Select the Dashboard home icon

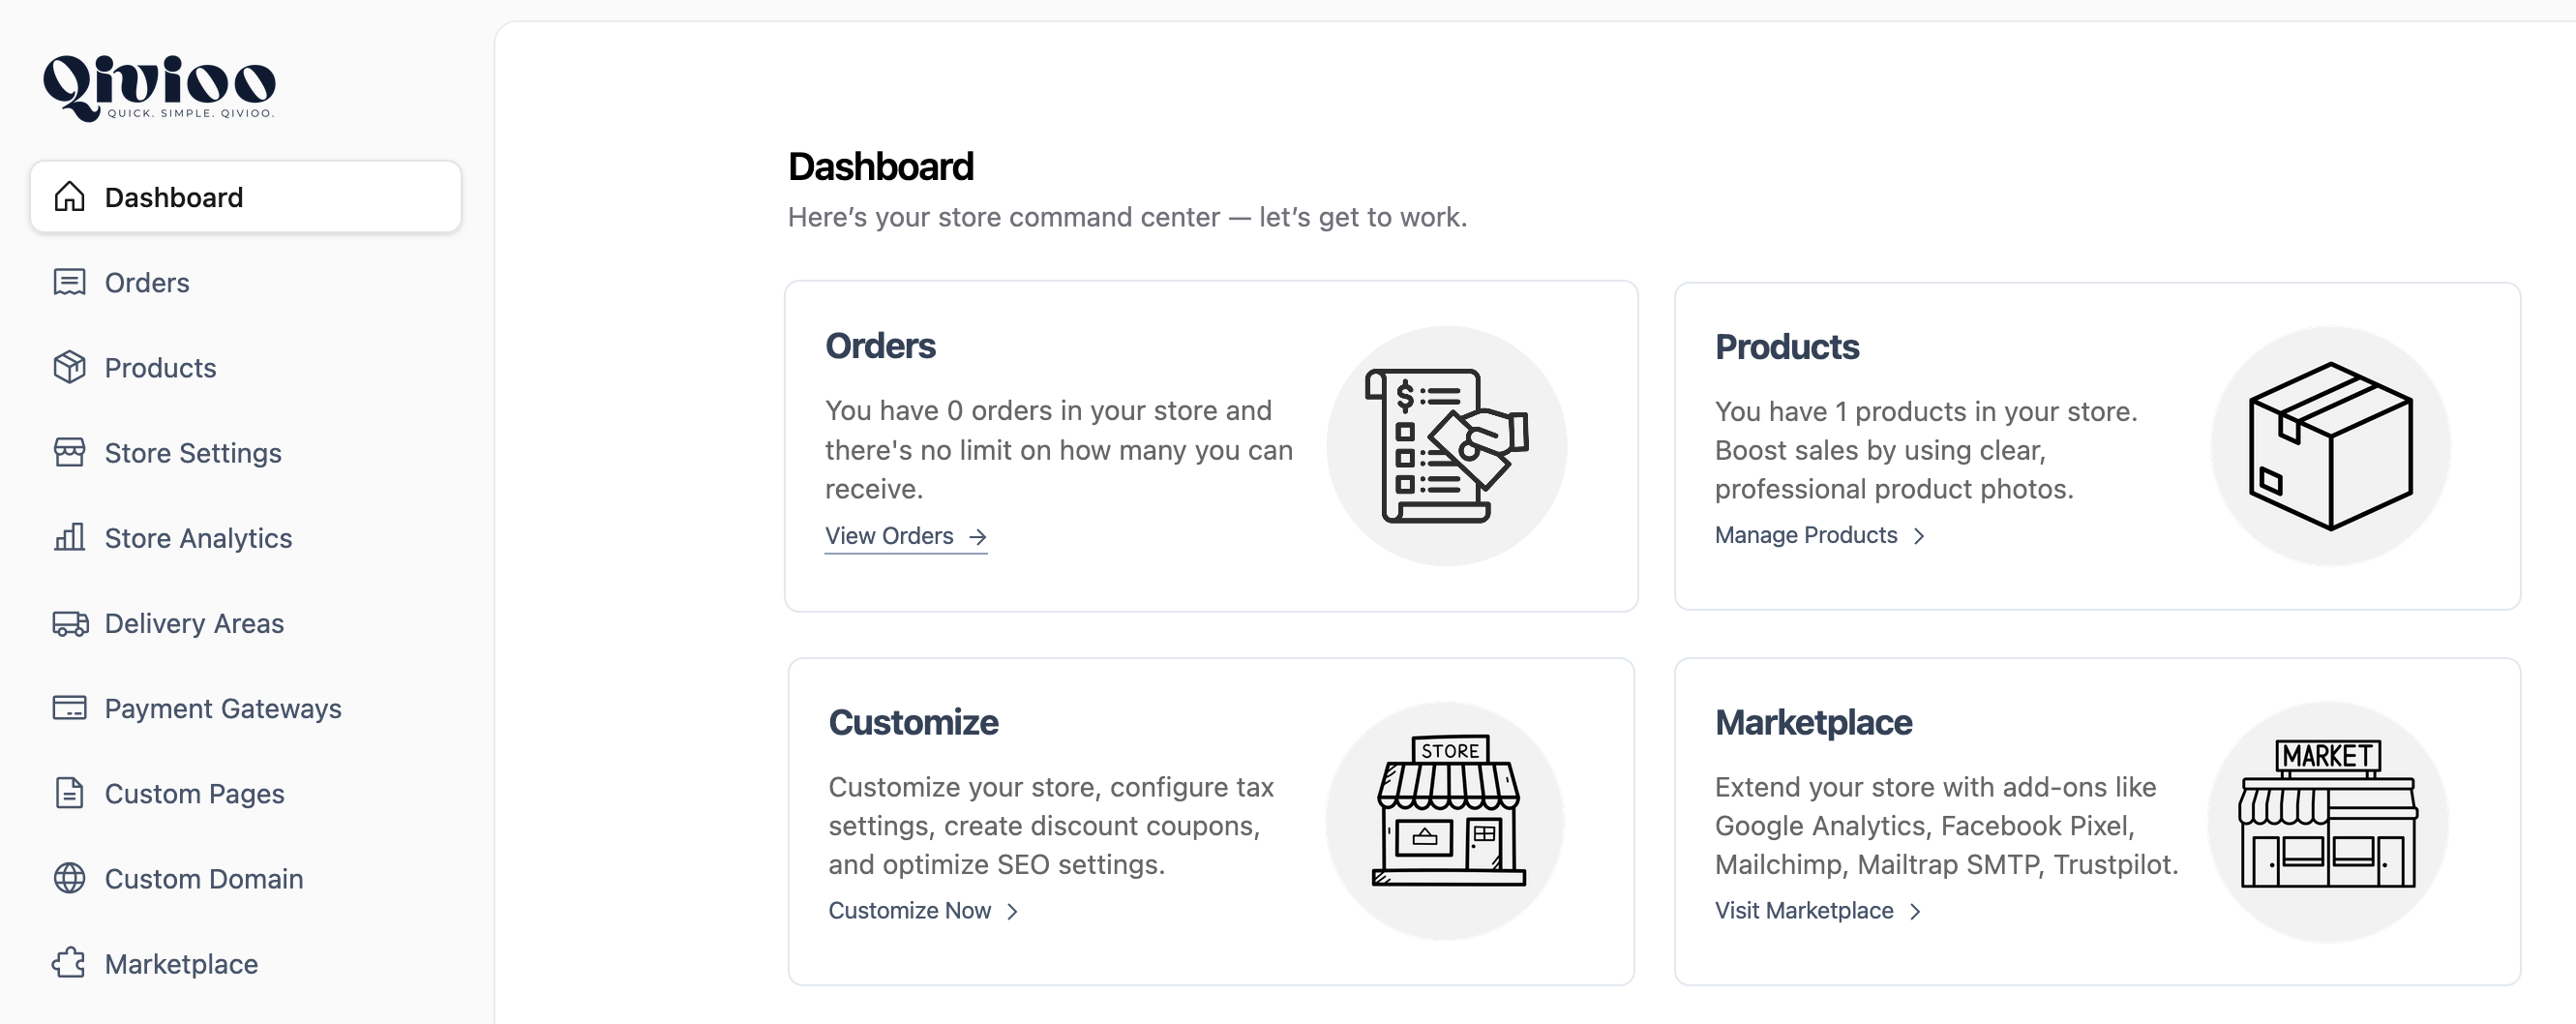point(66,197)
